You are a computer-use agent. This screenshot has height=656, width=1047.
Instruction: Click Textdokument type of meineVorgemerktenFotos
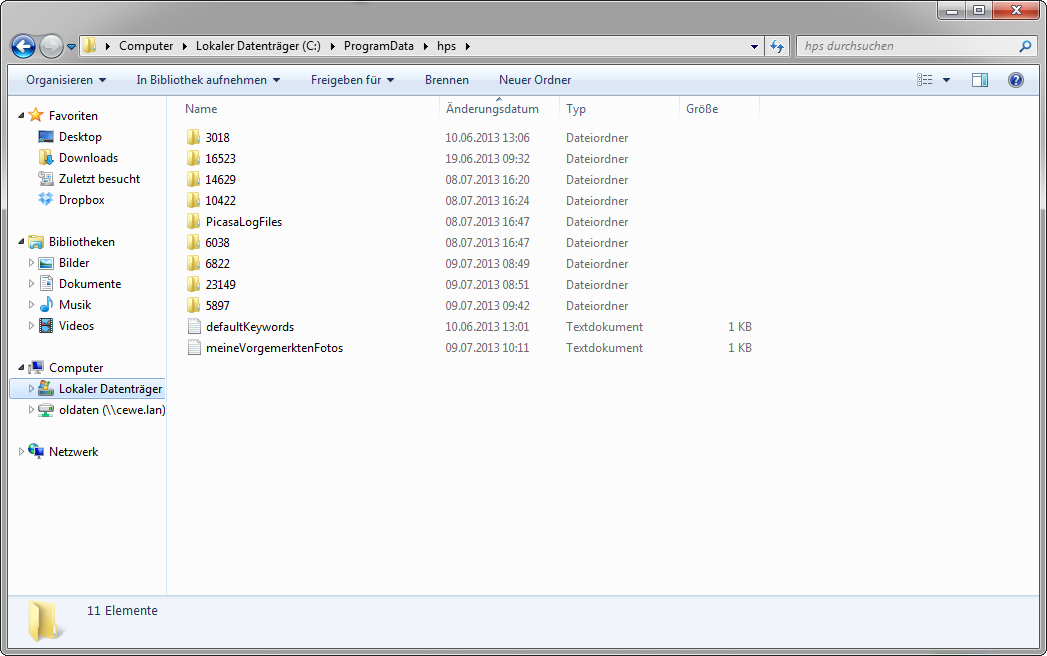pos(604,348)
